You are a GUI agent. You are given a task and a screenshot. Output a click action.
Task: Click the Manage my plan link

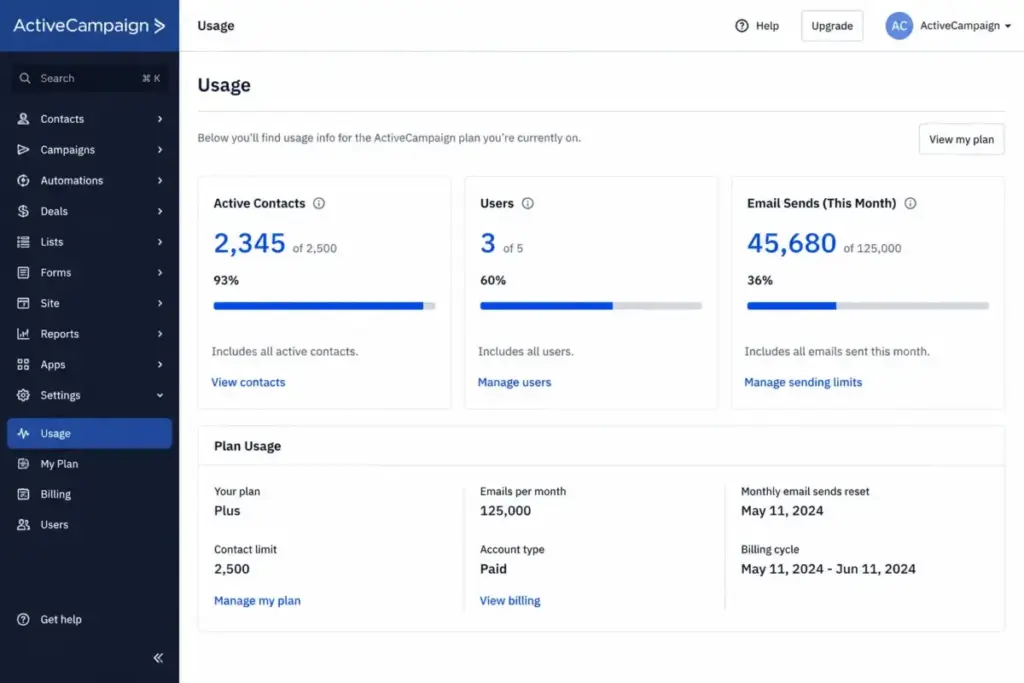257,601
